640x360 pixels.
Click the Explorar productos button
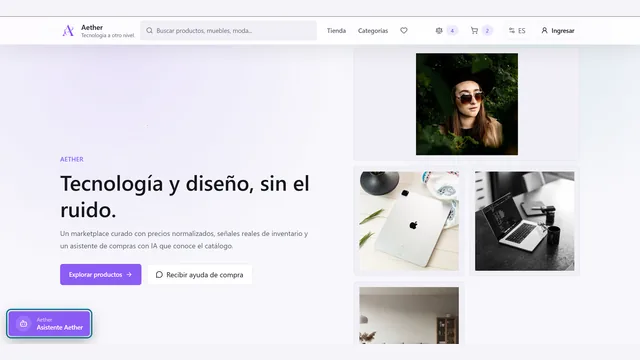(x=101, y=275)
